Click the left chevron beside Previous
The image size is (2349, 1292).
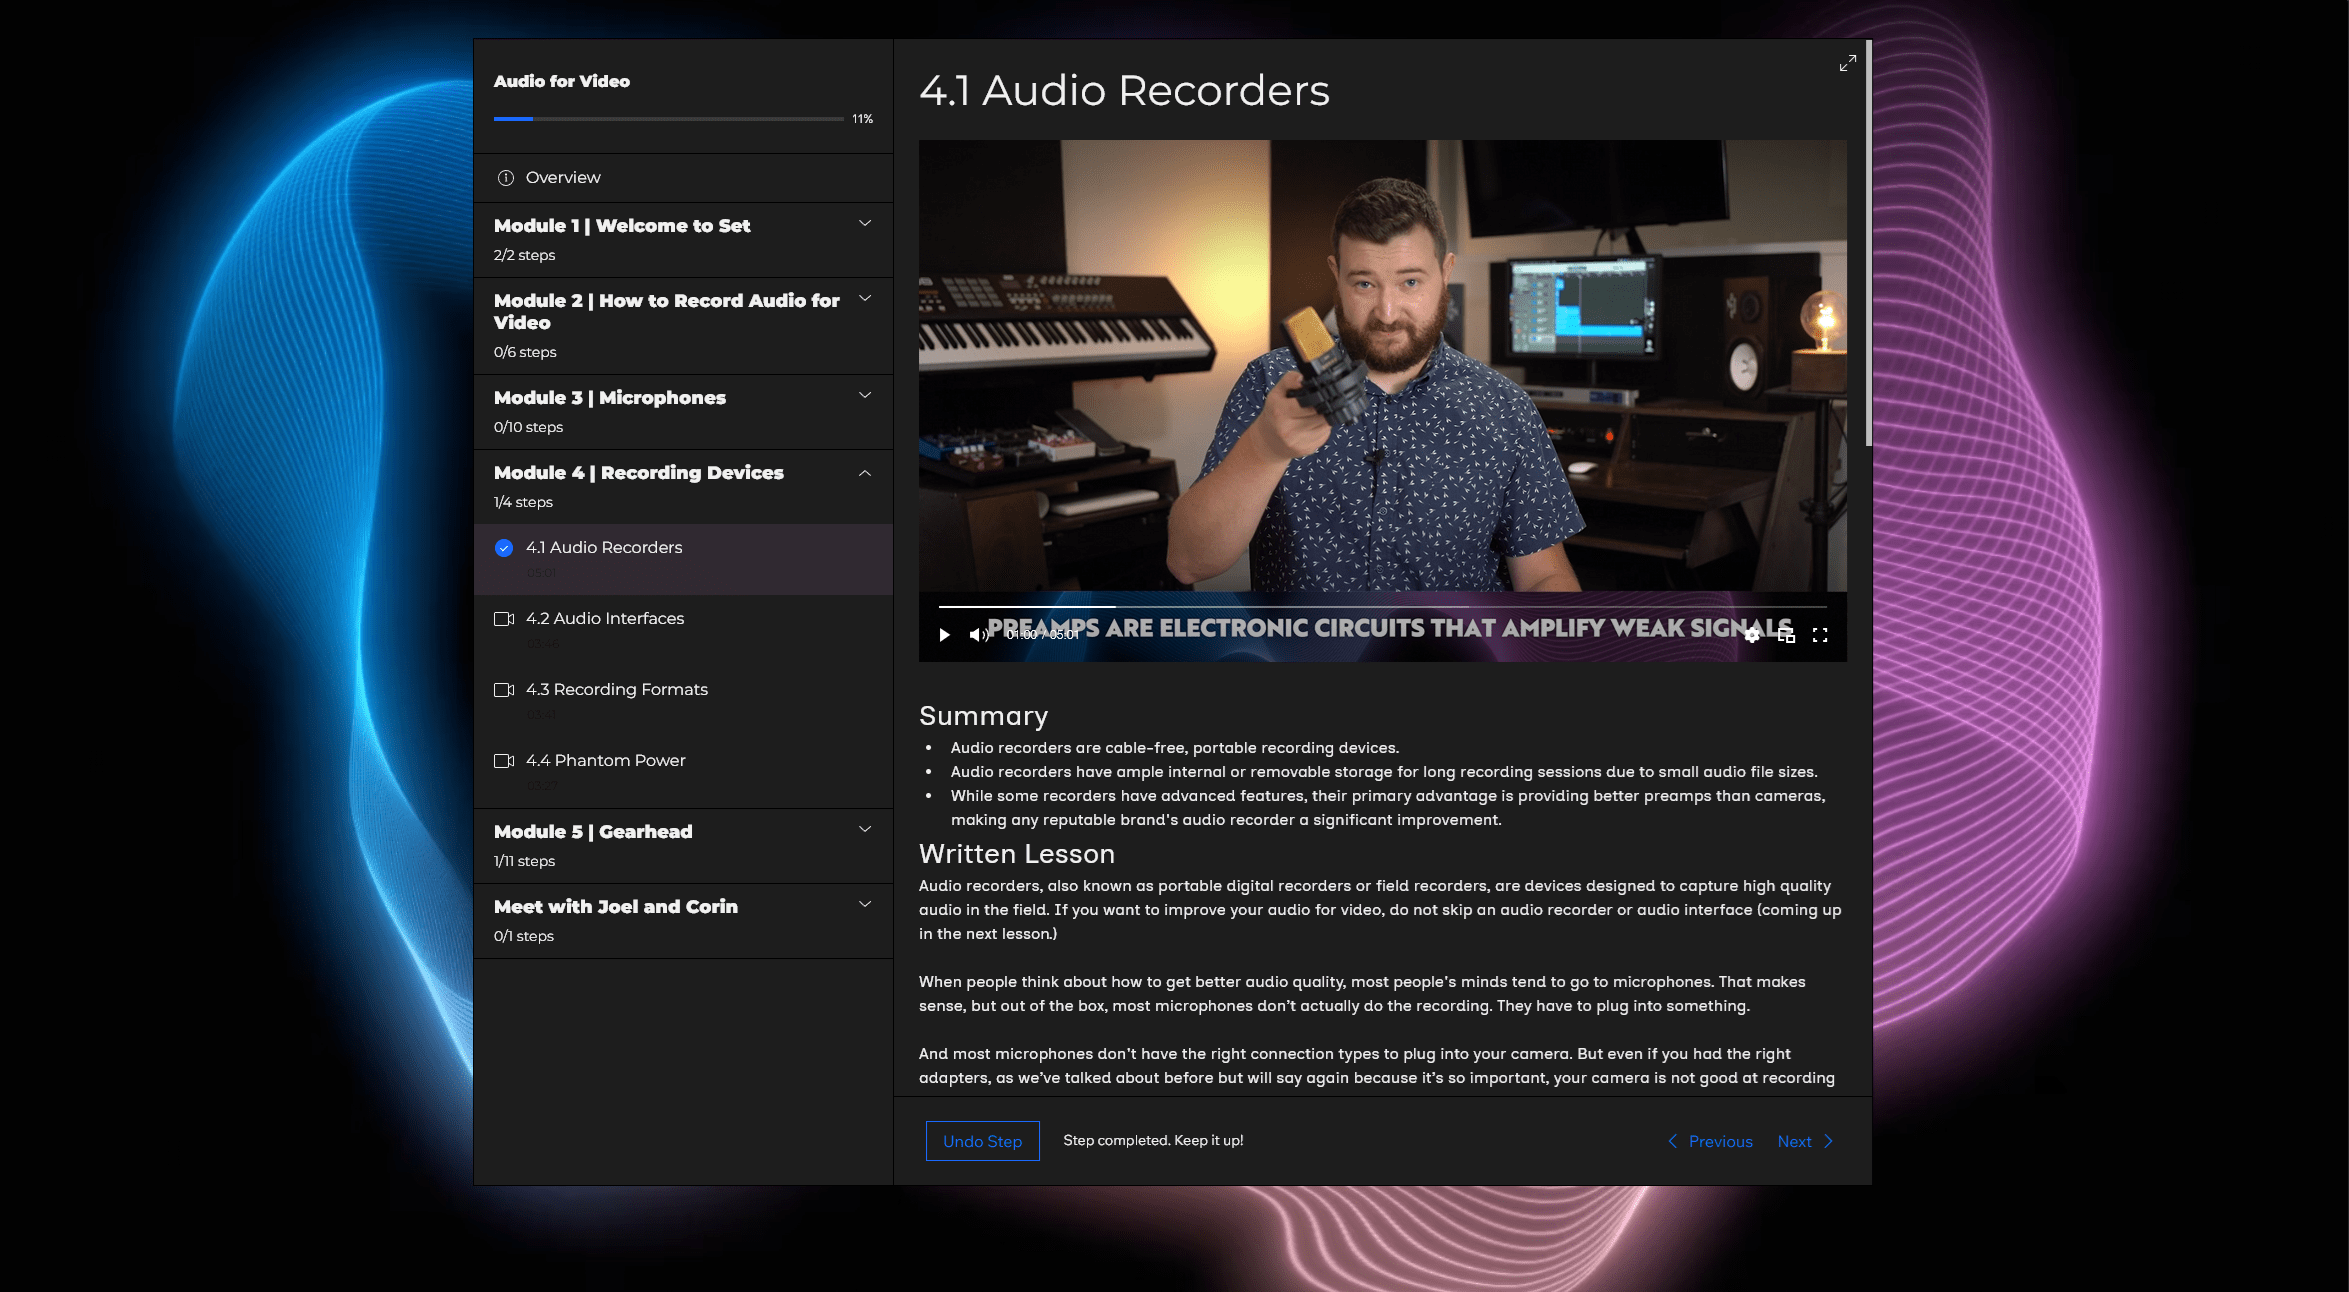point(1672,1141)
